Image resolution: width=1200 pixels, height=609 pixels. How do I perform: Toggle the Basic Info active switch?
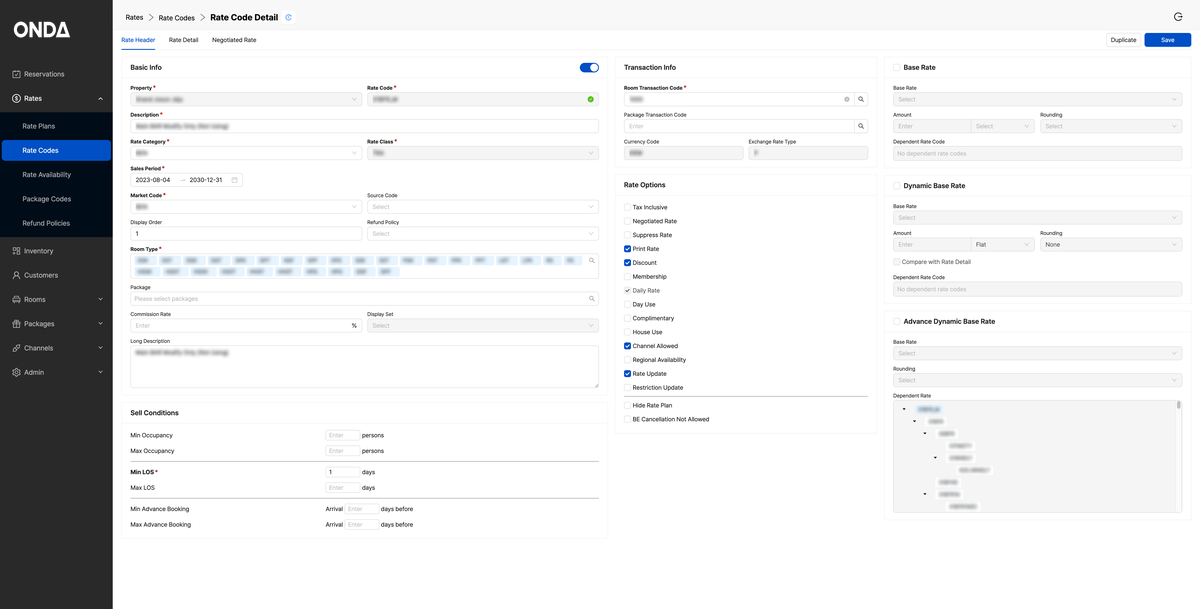pos(589,68)
